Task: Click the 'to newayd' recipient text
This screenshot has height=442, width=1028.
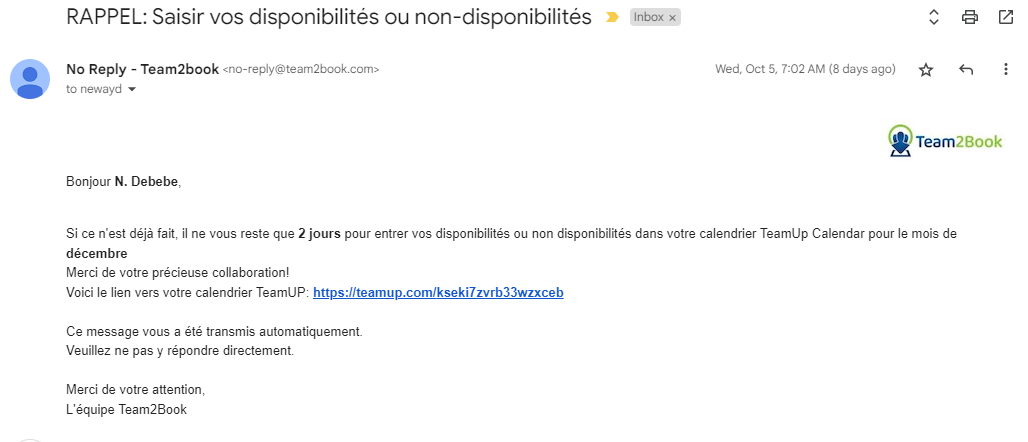Action: (94, 90)
